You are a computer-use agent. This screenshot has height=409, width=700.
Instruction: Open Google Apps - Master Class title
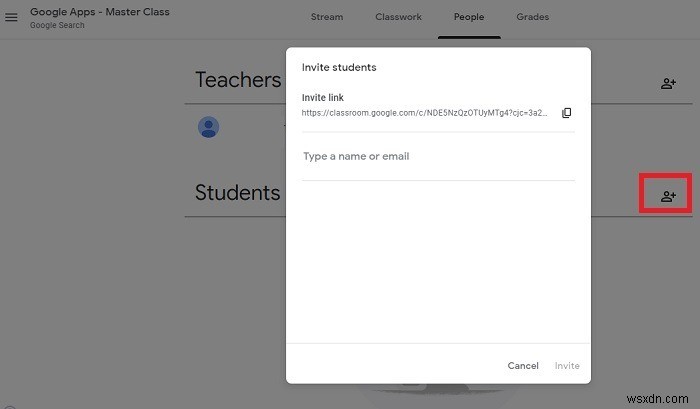point(100,12)
